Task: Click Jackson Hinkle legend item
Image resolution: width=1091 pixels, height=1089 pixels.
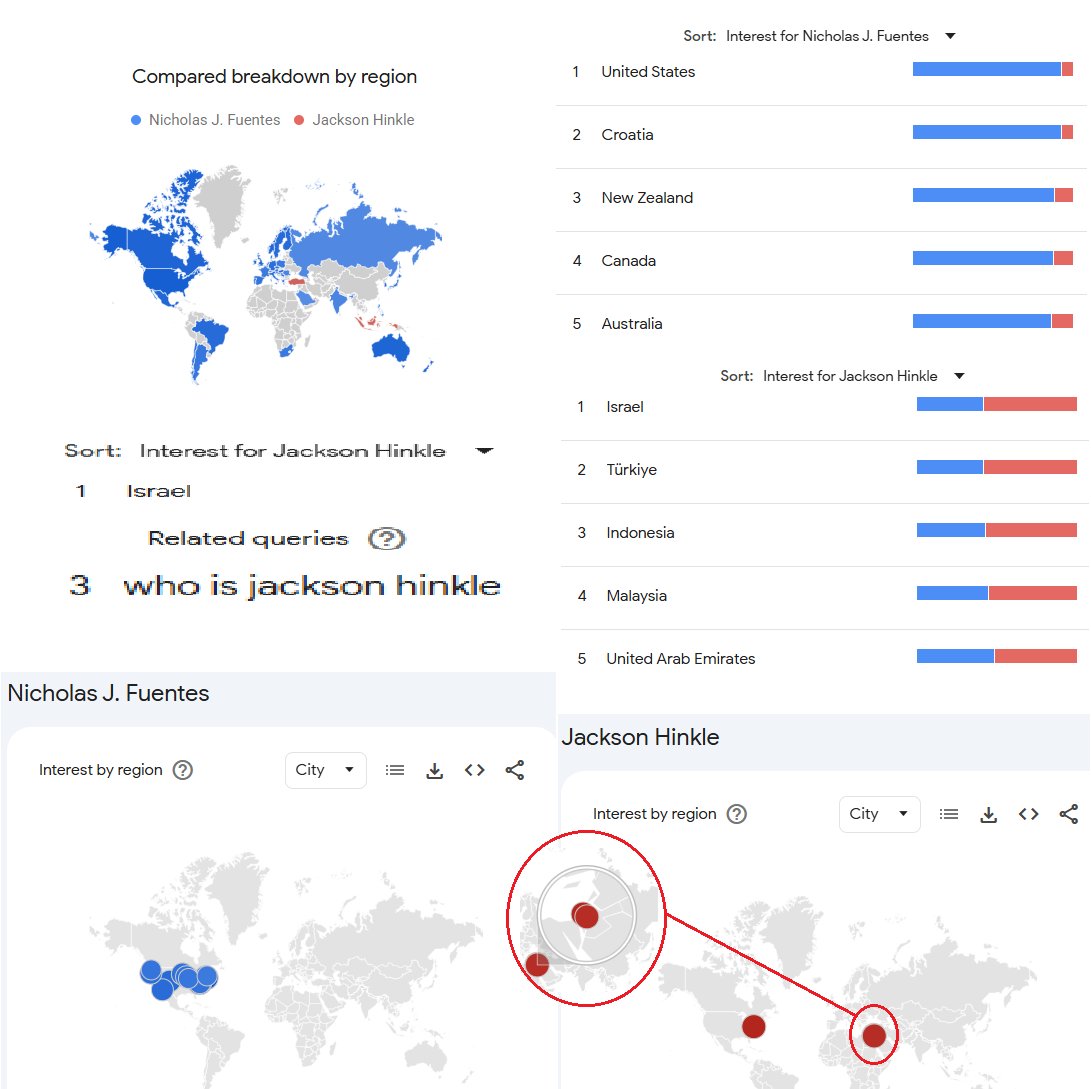Action: click(x=354, y=120)
